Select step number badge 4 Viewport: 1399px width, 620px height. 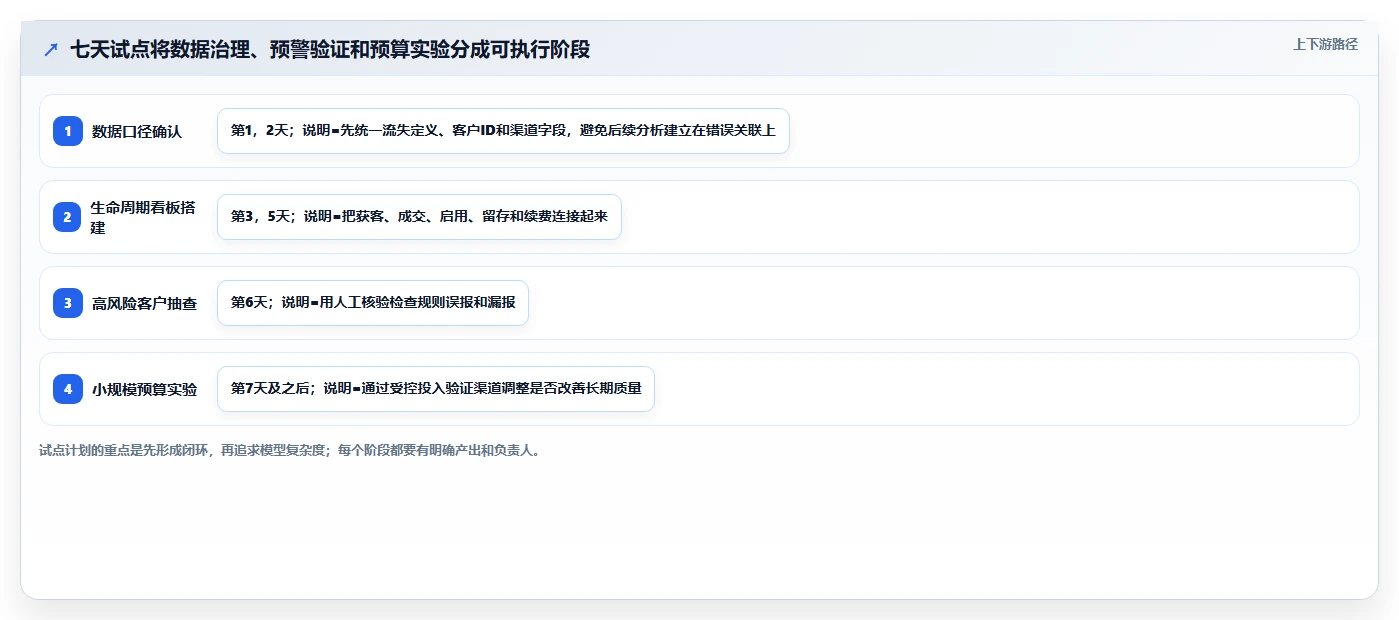pyautogui.click(x=68, y=389)
